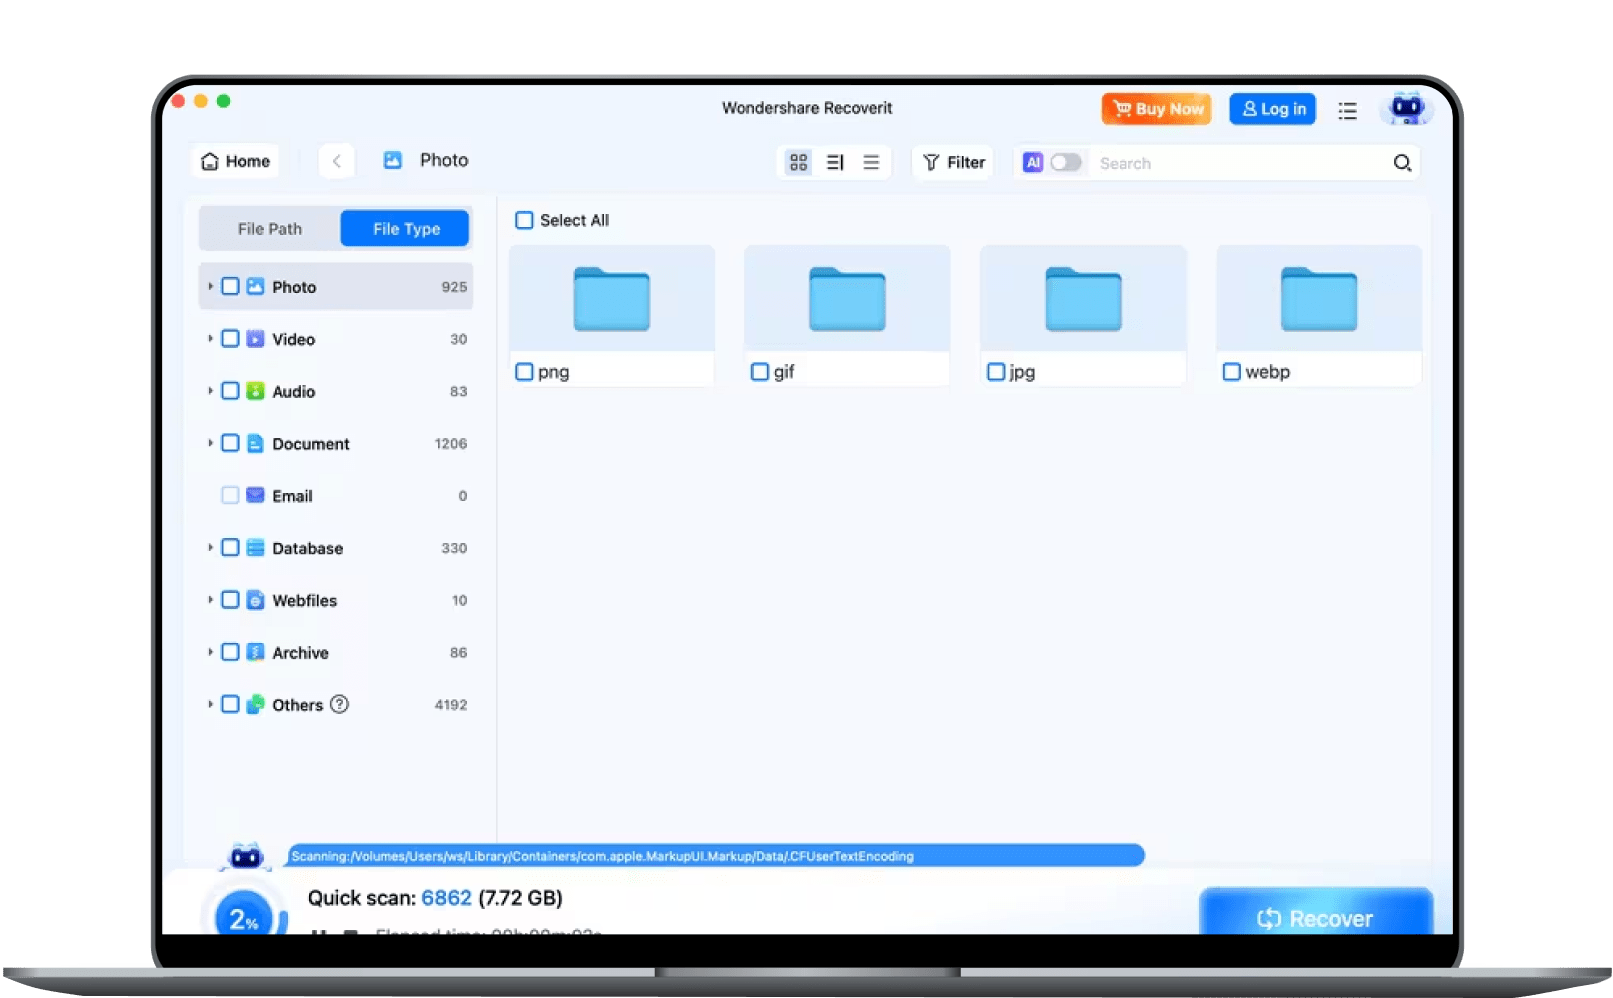Open the webp folder icon

click(x=1319, y=298)
